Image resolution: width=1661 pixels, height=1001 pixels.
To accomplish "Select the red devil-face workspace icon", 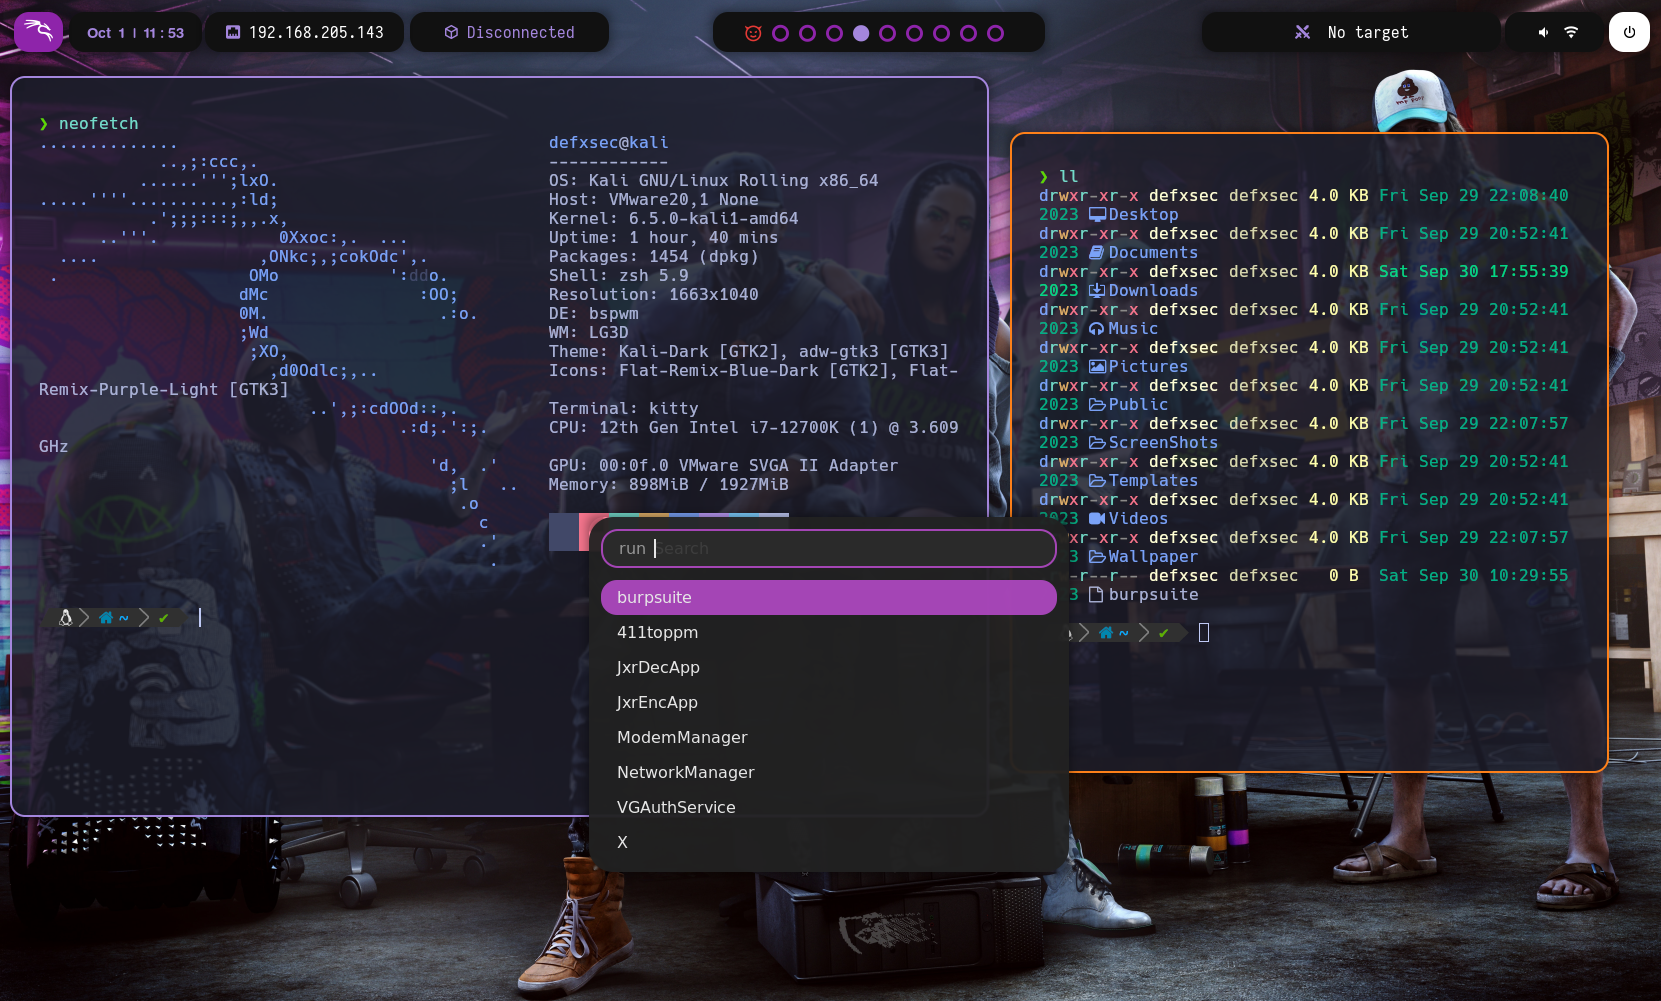I will tap(753, 33).
